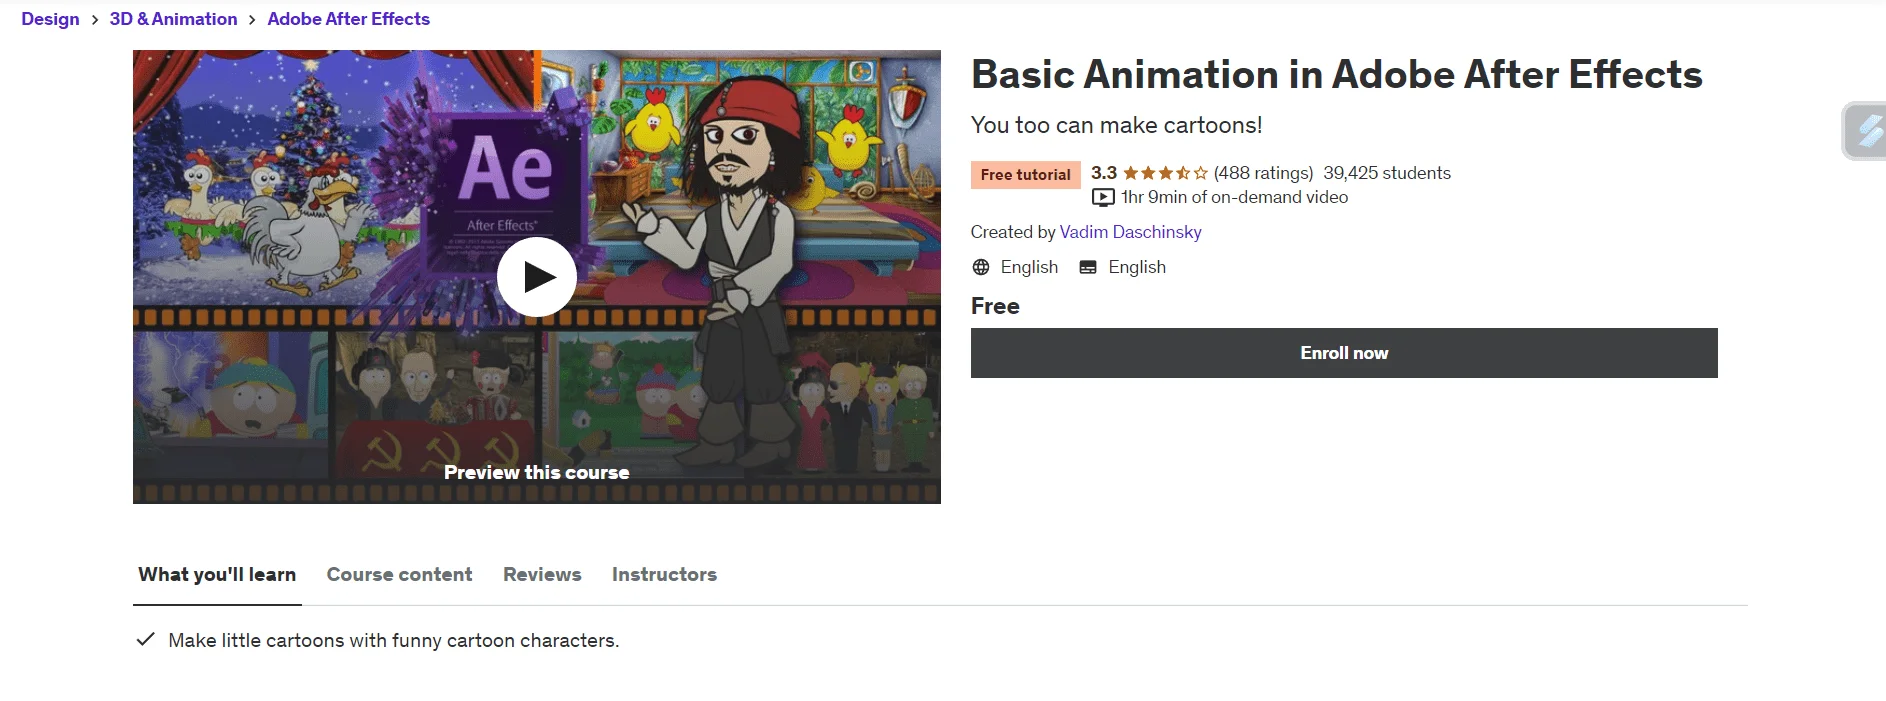
Task: Go to Adobe After Effects breadcrumb
Action: click(x=348, y=19)
